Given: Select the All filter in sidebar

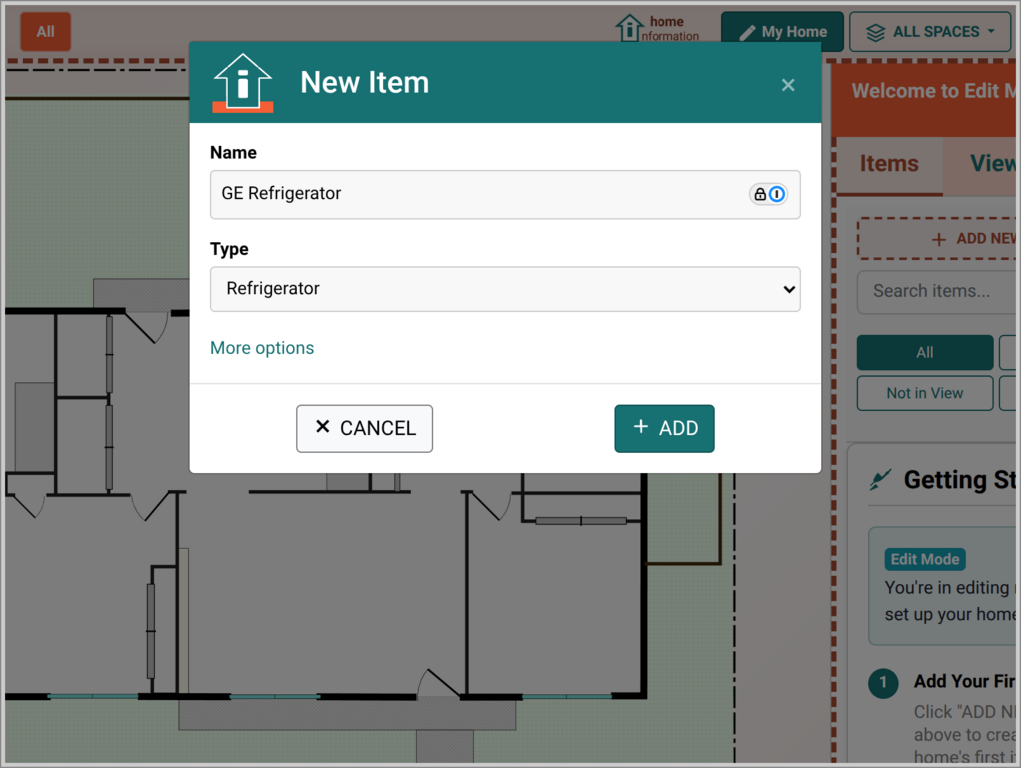Looking at the screenshot, I should (x=925, y=352).
